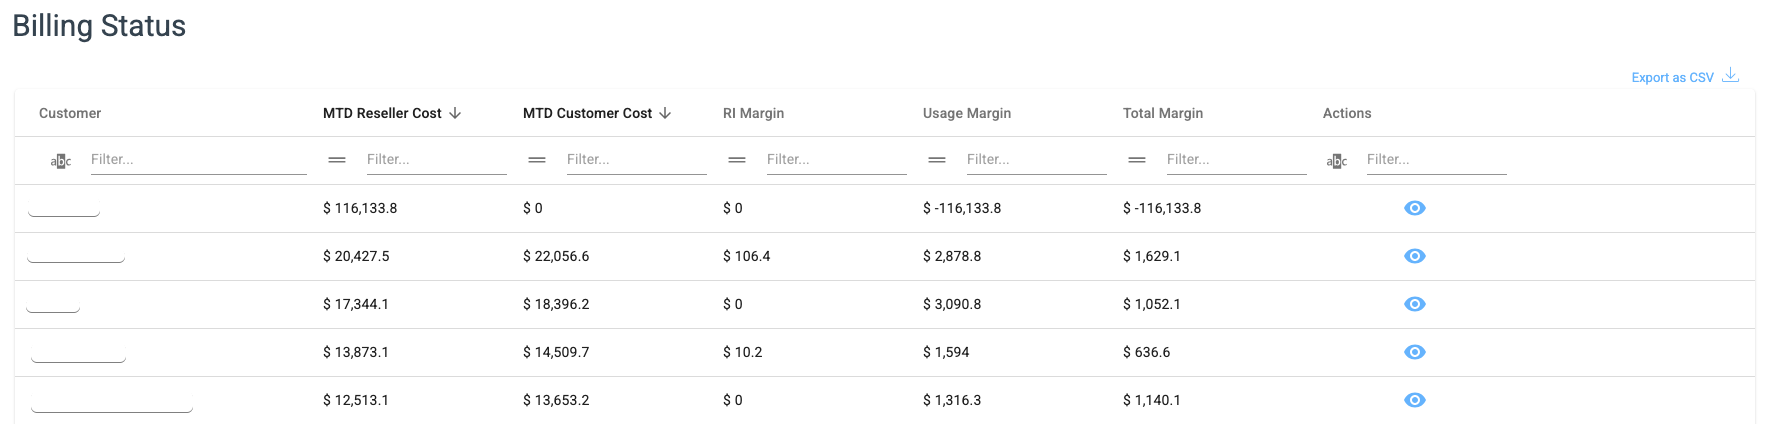Open equals operator for MTD Customer Cost filter
Viewport: 1784px width, 424px height.
pos(537,160)
